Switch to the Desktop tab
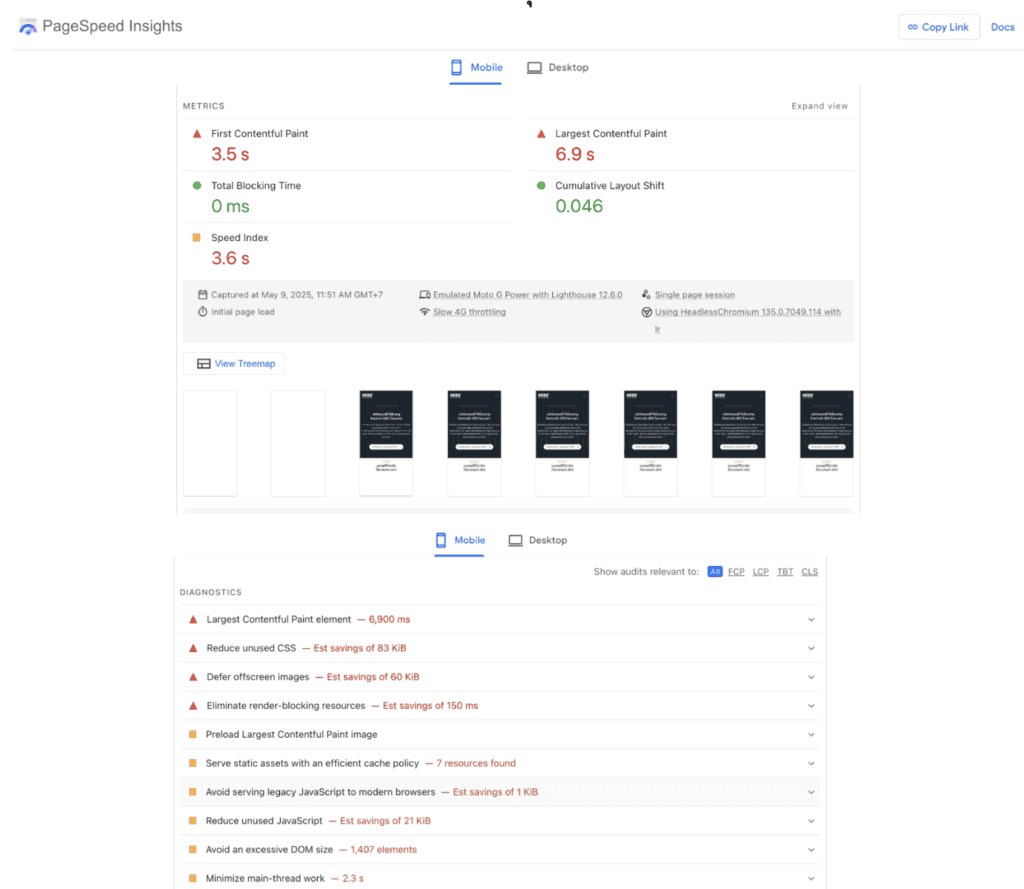Screen dimensions: 1024x889 (557, 67)
